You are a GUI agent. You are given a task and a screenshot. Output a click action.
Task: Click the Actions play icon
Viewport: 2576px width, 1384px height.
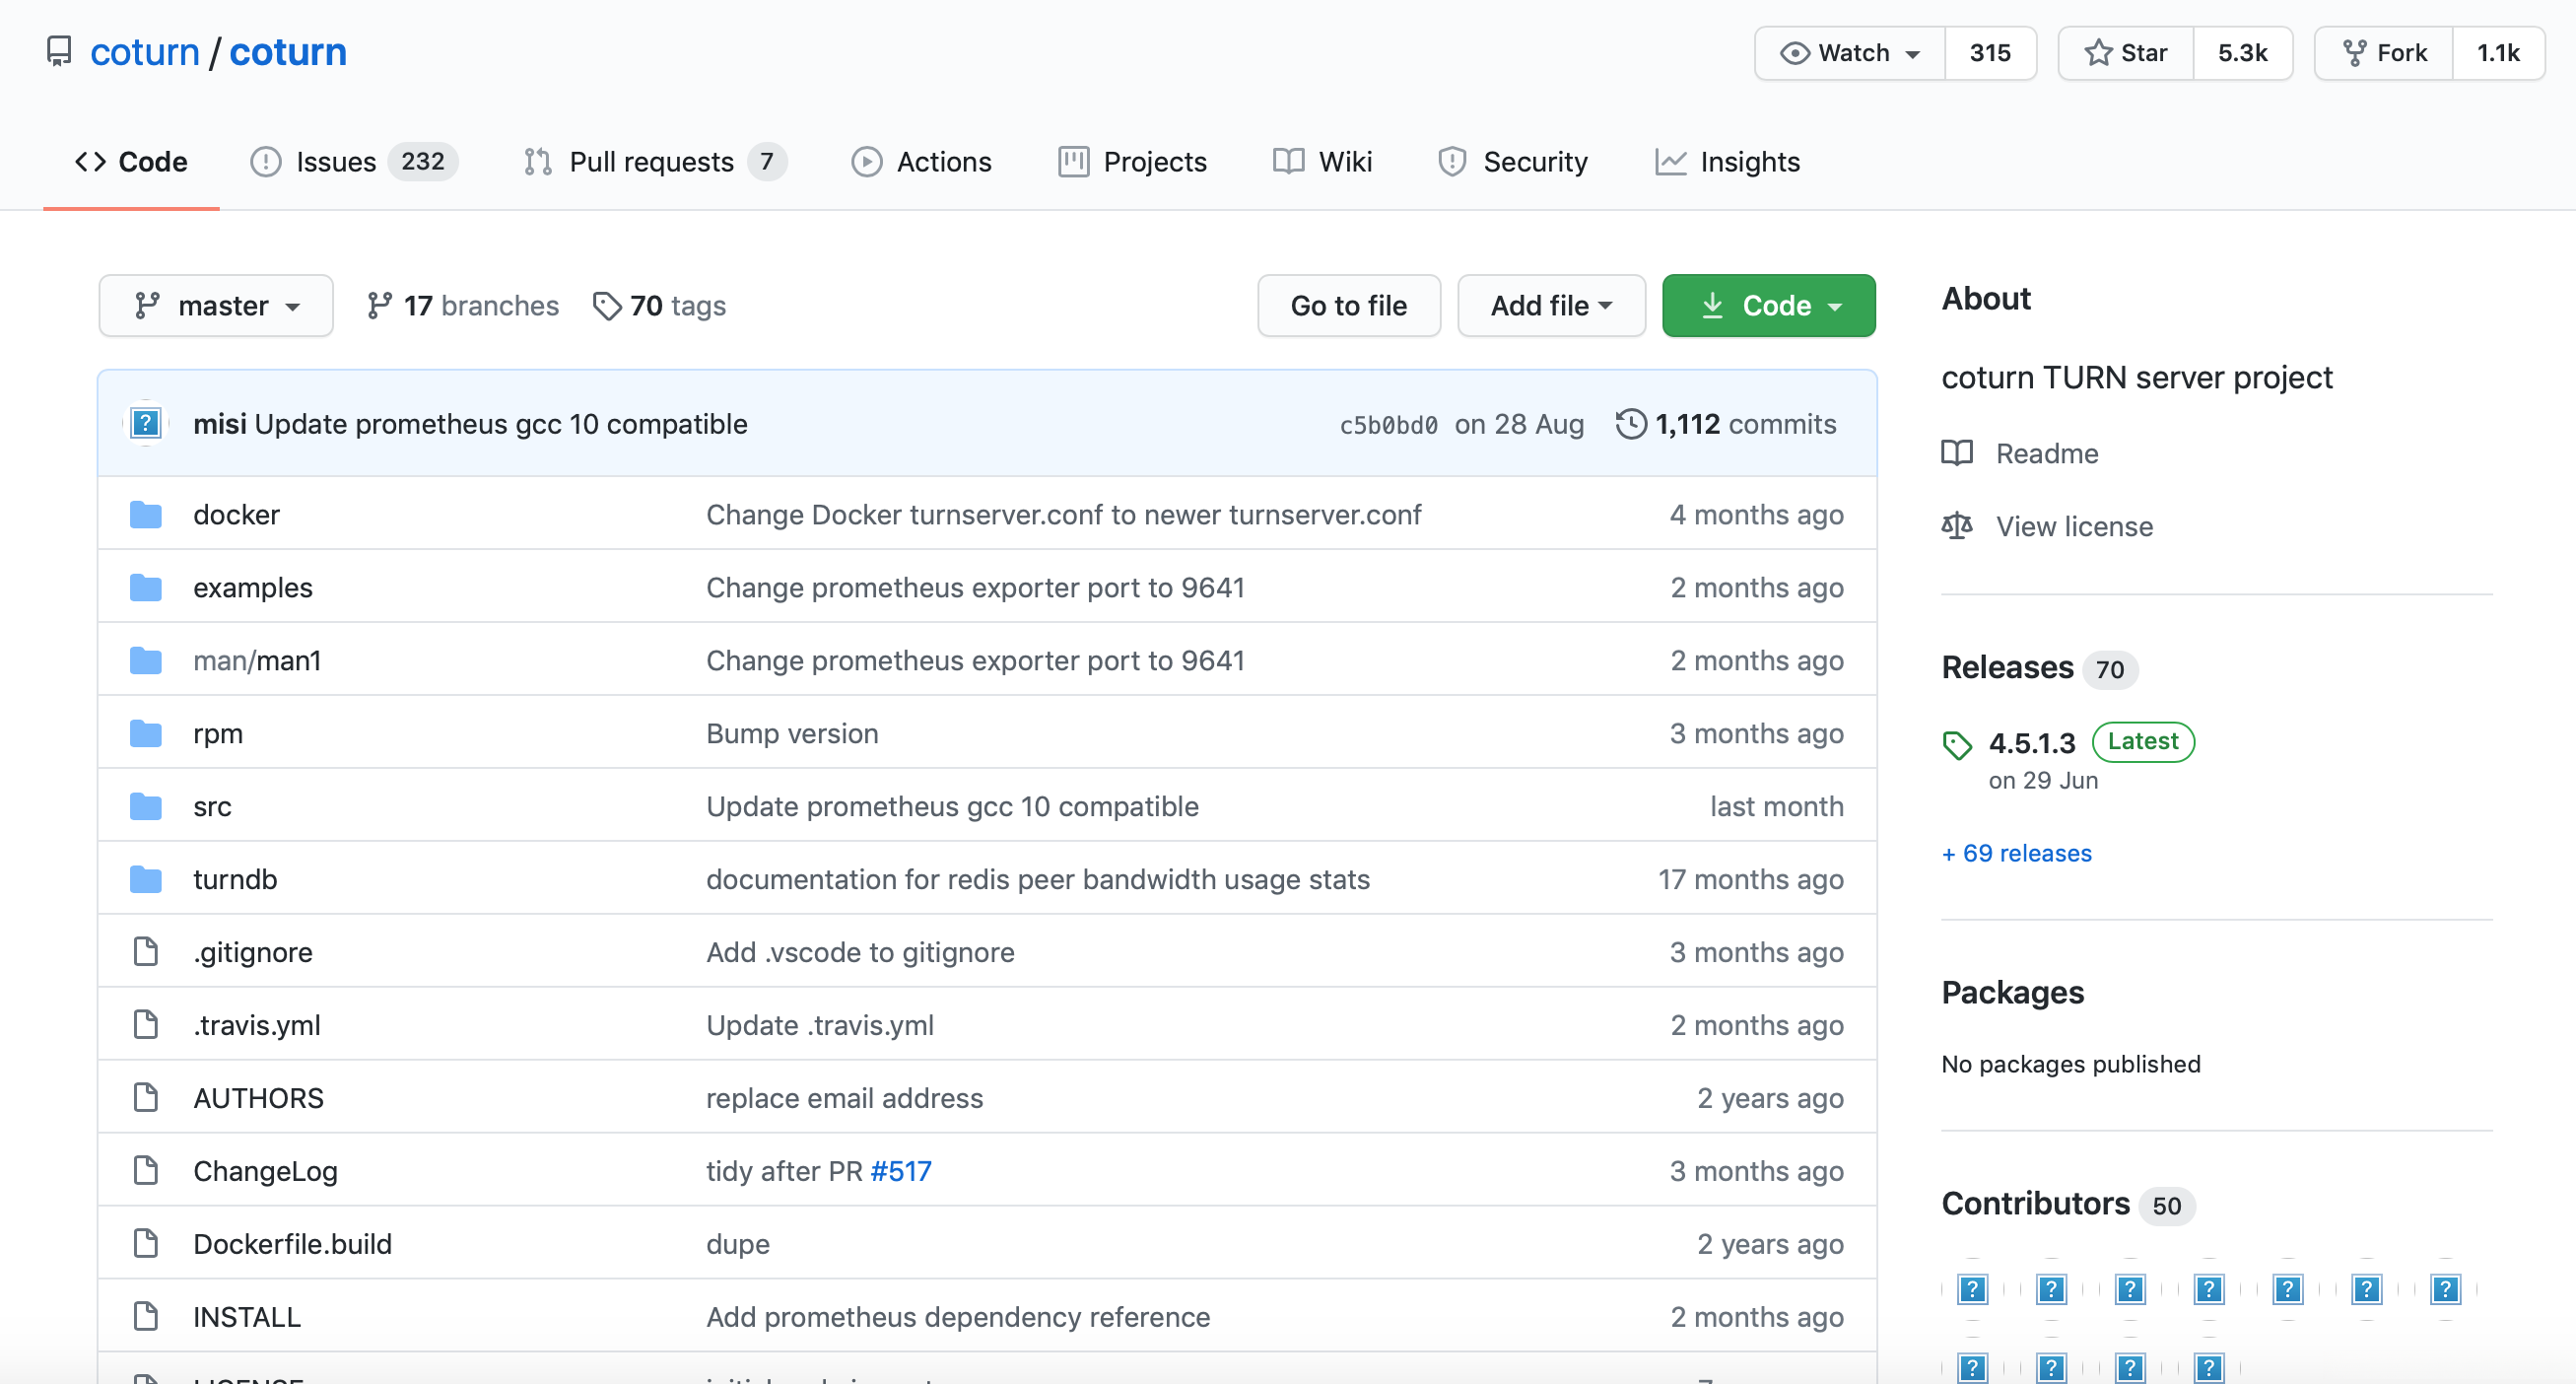click(866, 161)
